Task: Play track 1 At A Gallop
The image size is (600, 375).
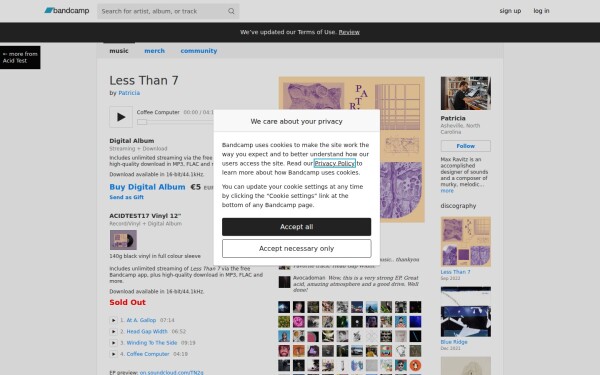Action: pos(113,320)
